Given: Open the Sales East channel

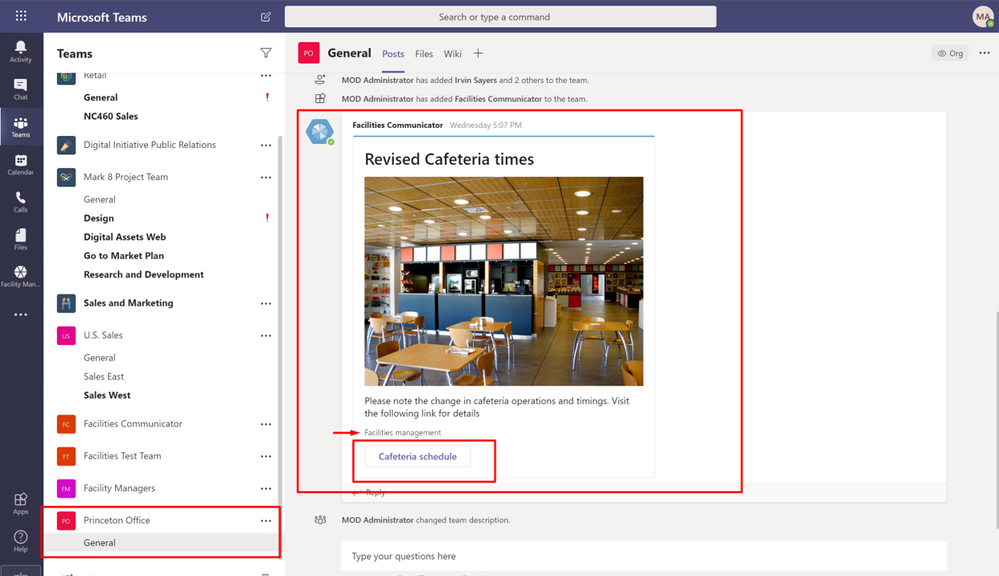Looking at the screenshot, I should point(104,377).
